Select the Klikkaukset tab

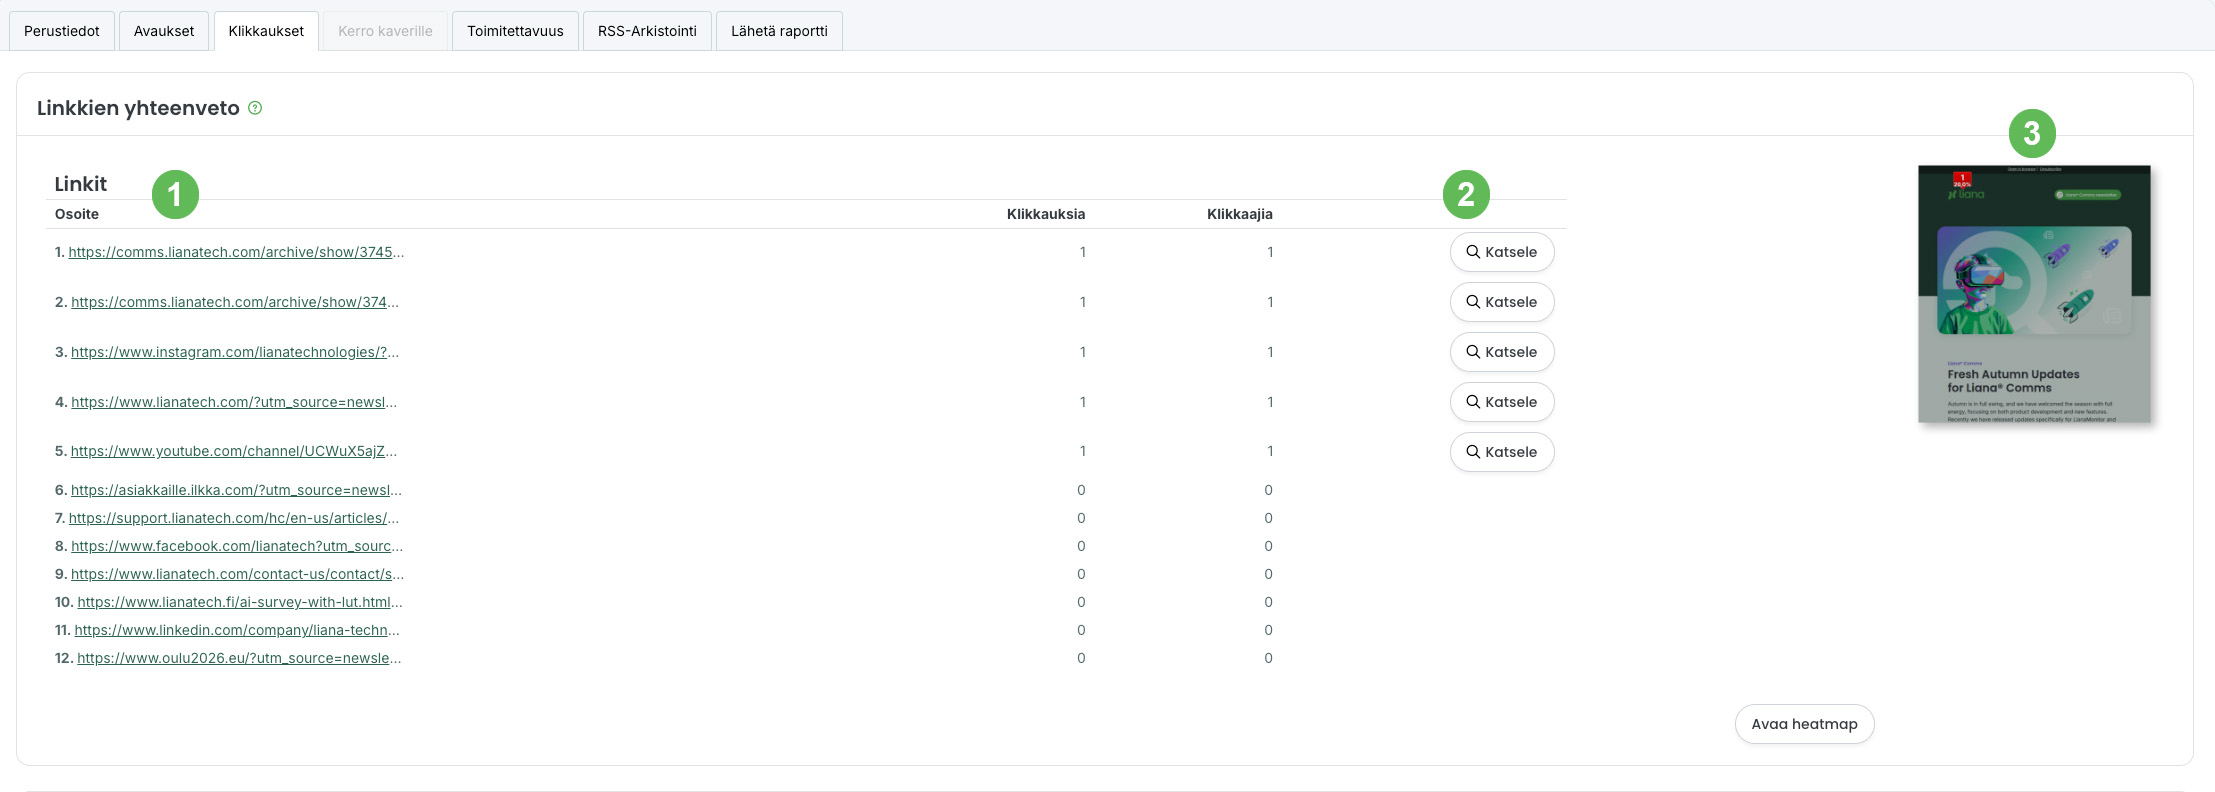click(266, 31)
